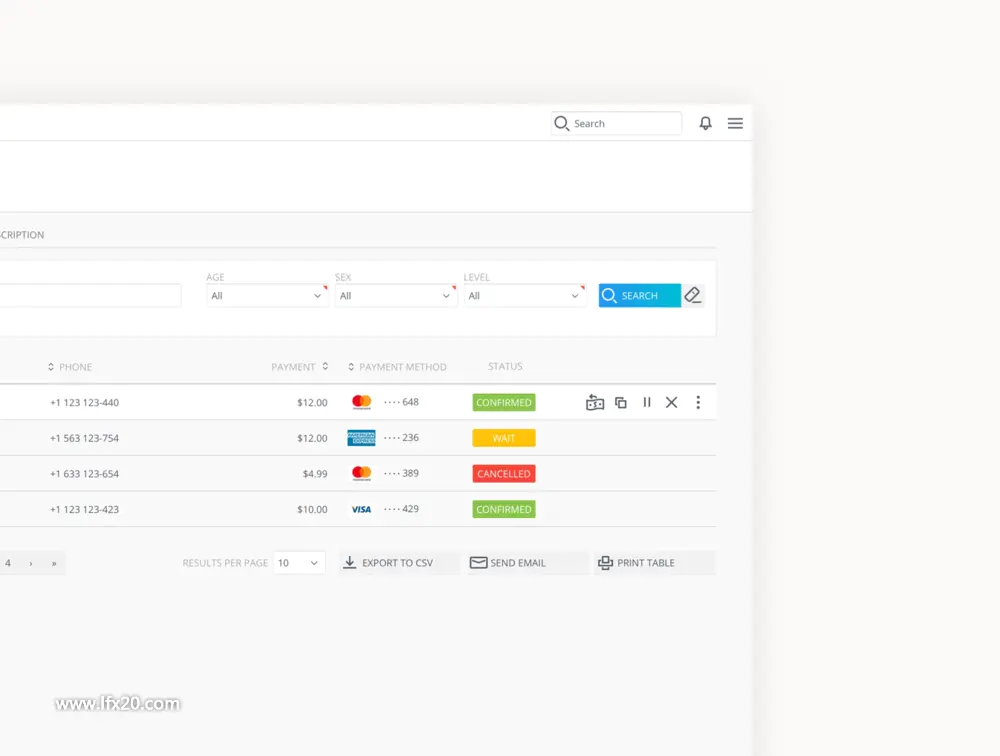The image size is (1000, 756).
Task: Click card number ending 236
Action: [402, 438]
